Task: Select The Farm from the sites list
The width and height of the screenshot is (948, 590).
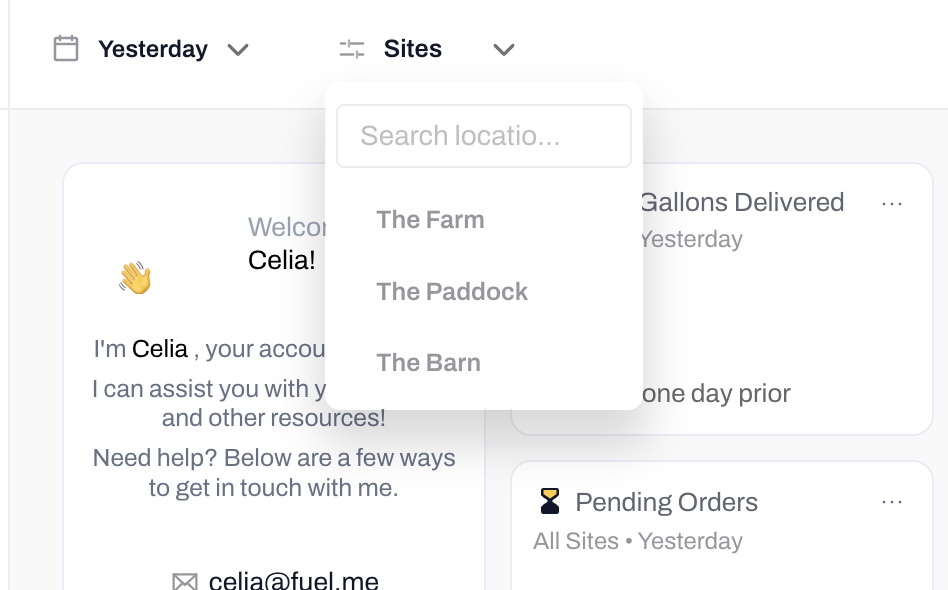Action: pos(430,220)
